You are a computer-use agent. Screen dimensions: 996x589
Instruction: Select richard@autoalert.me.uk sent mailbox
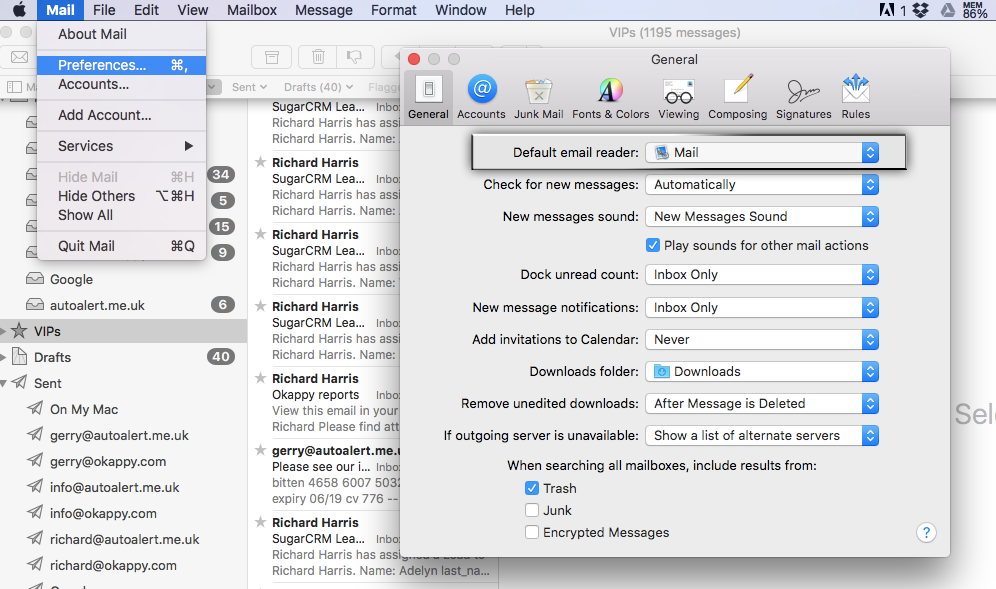pyautogui.click(x=123, y=539)
